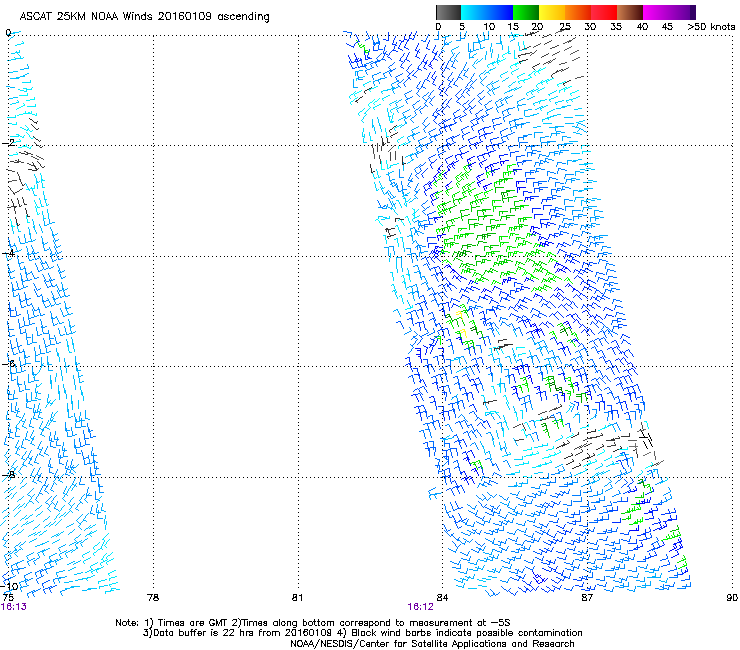This screenshot has height=650, width=740.
Task: Click the orange 25–30 knots color segment
Action: (578, 12)
